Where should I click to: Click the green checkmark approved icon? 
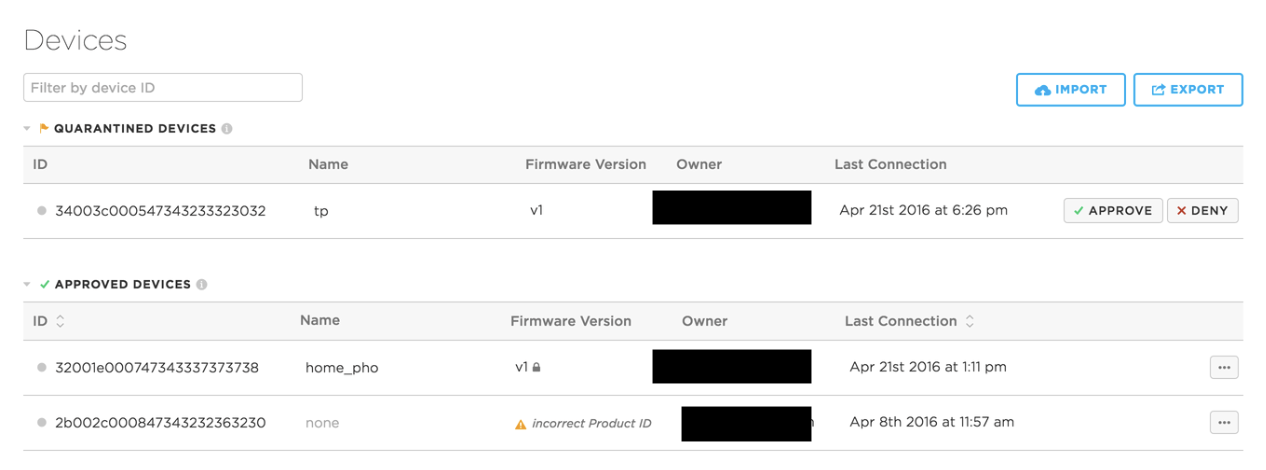tap(44, 285)
